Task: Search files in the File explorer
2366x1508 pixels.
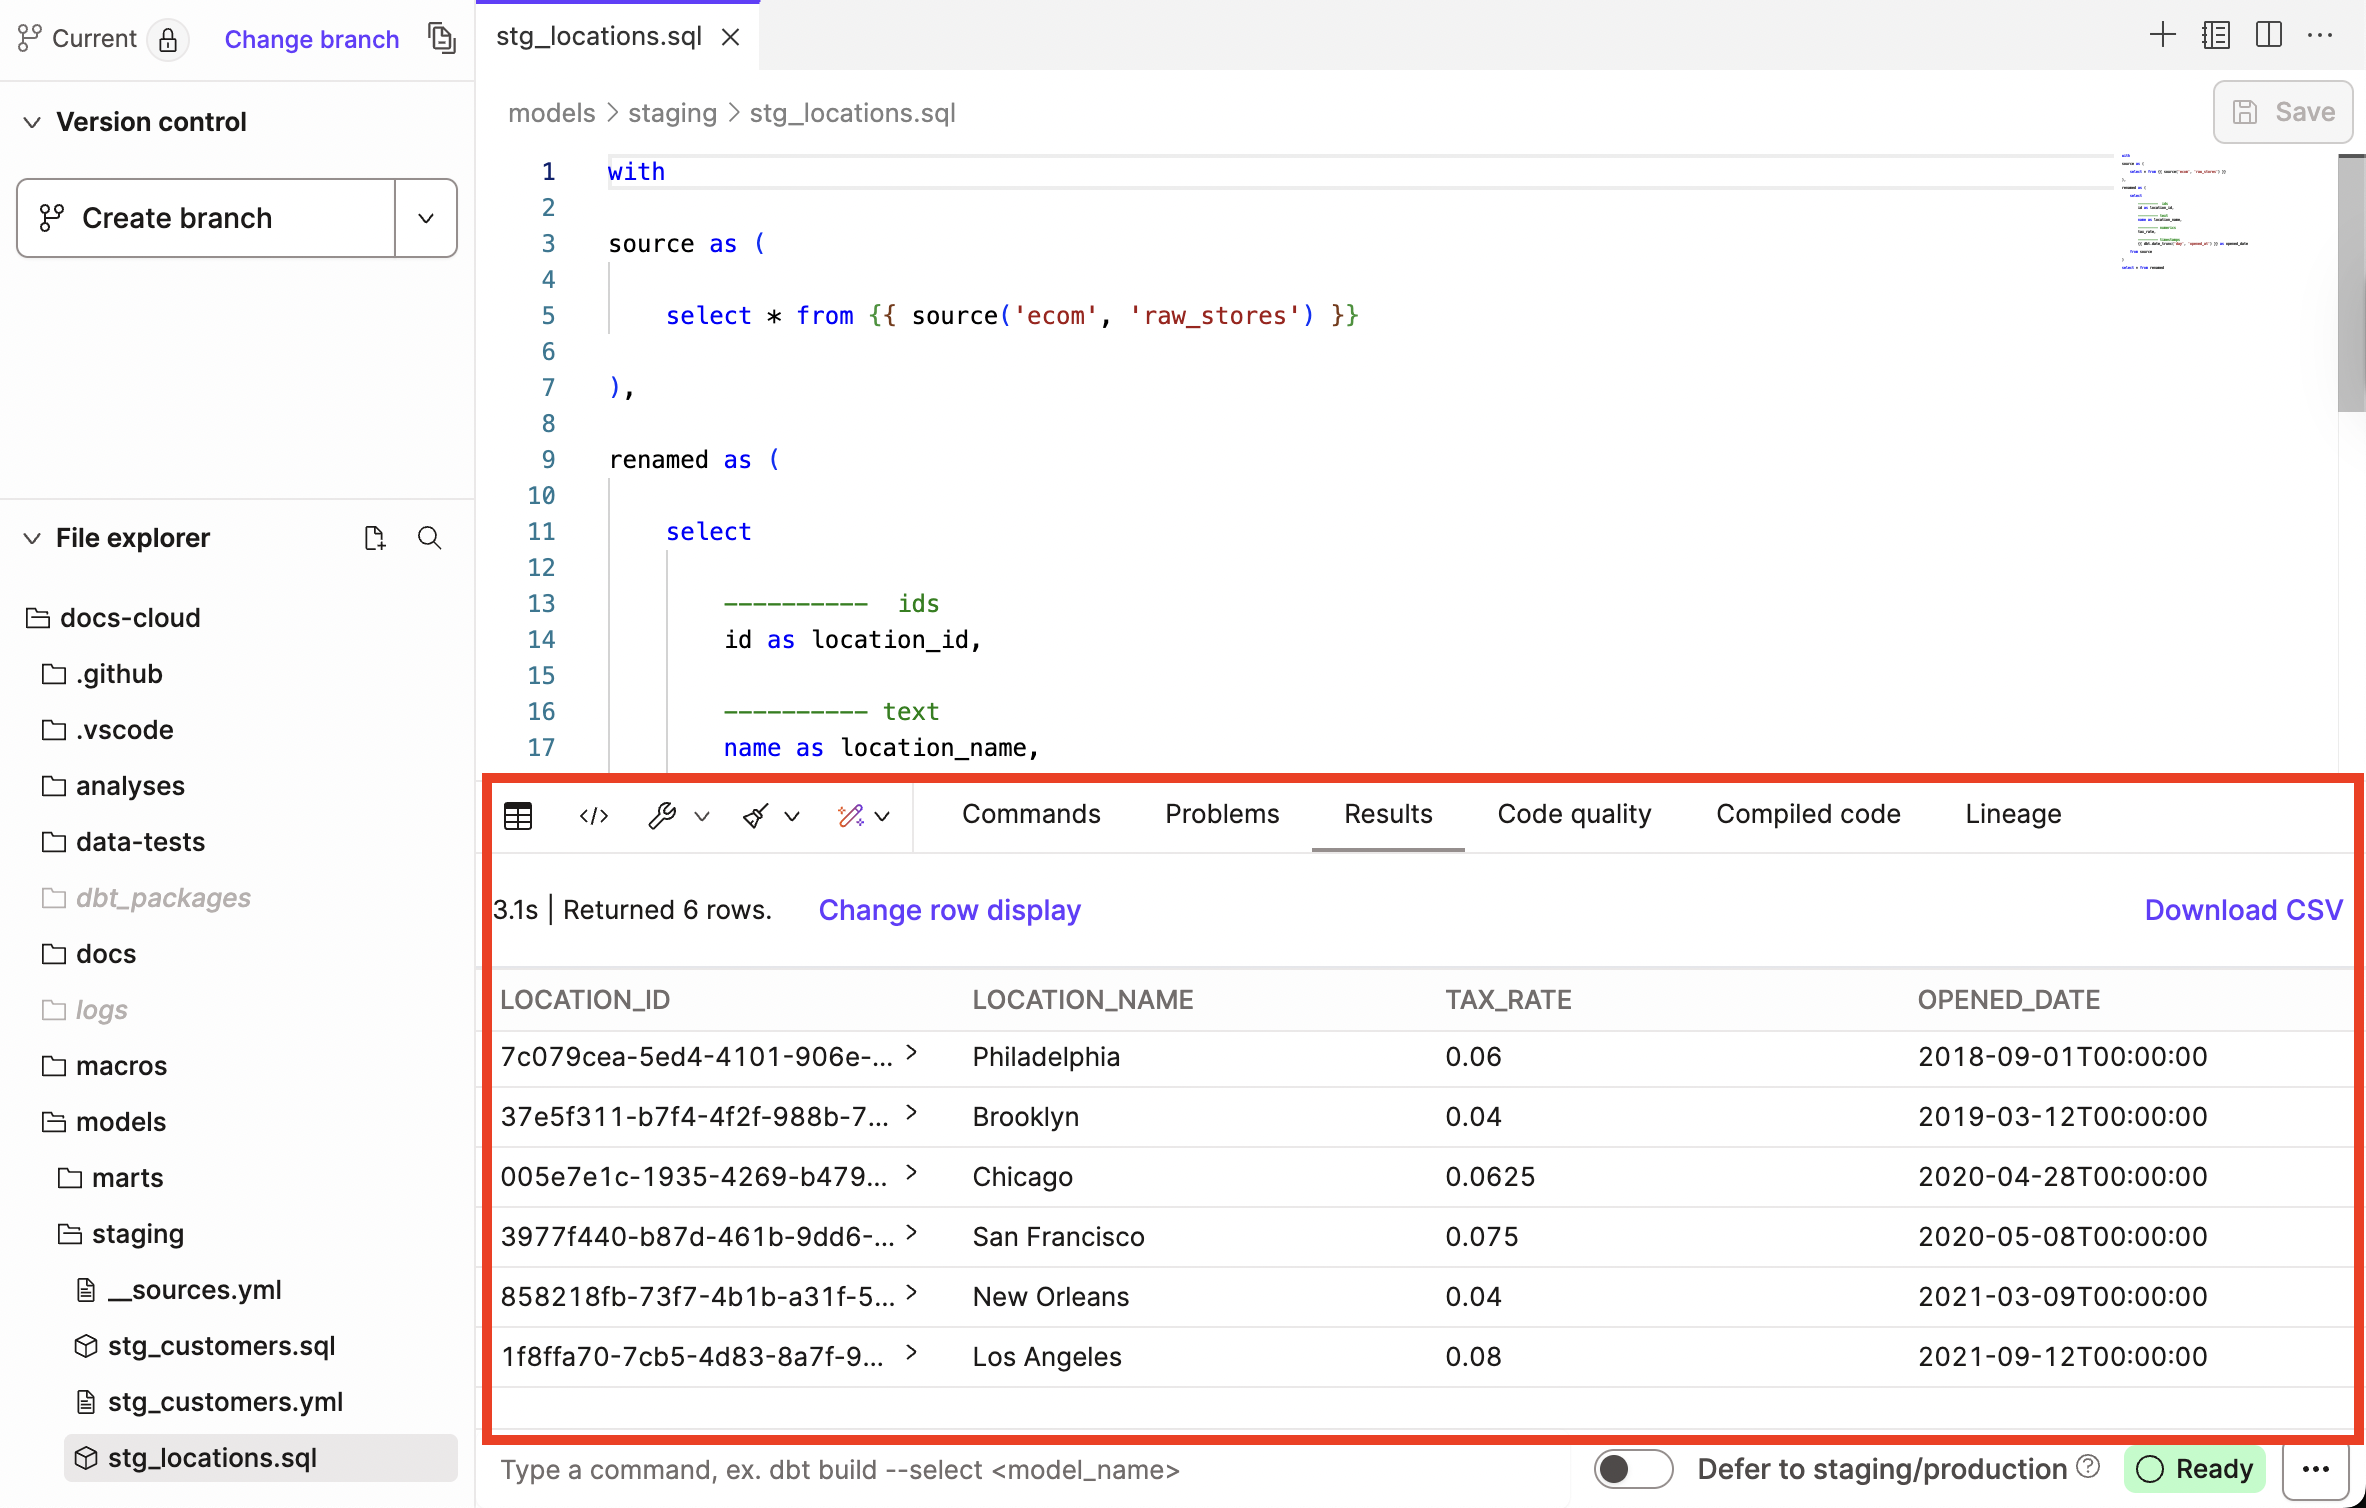Action: (429, 537)
